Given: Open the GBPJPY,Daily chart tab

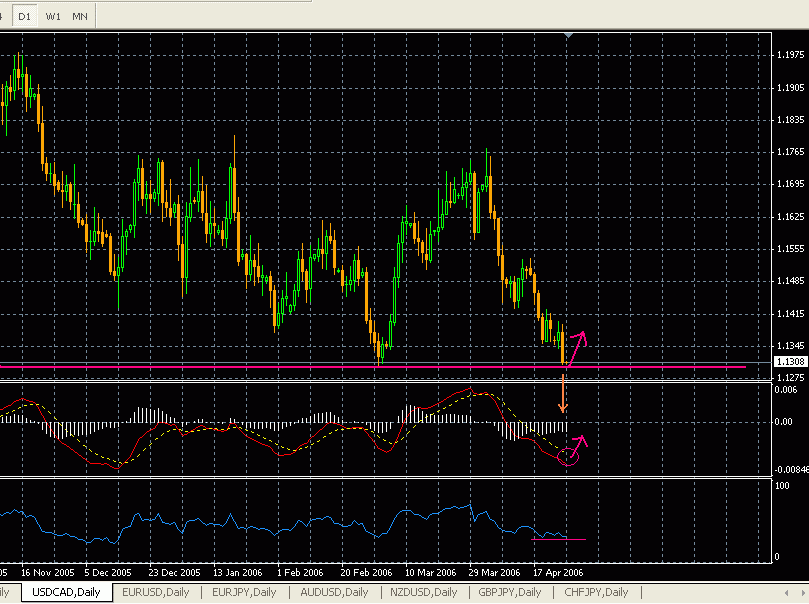Looking at the screenshot, I should tap(510, 592).
